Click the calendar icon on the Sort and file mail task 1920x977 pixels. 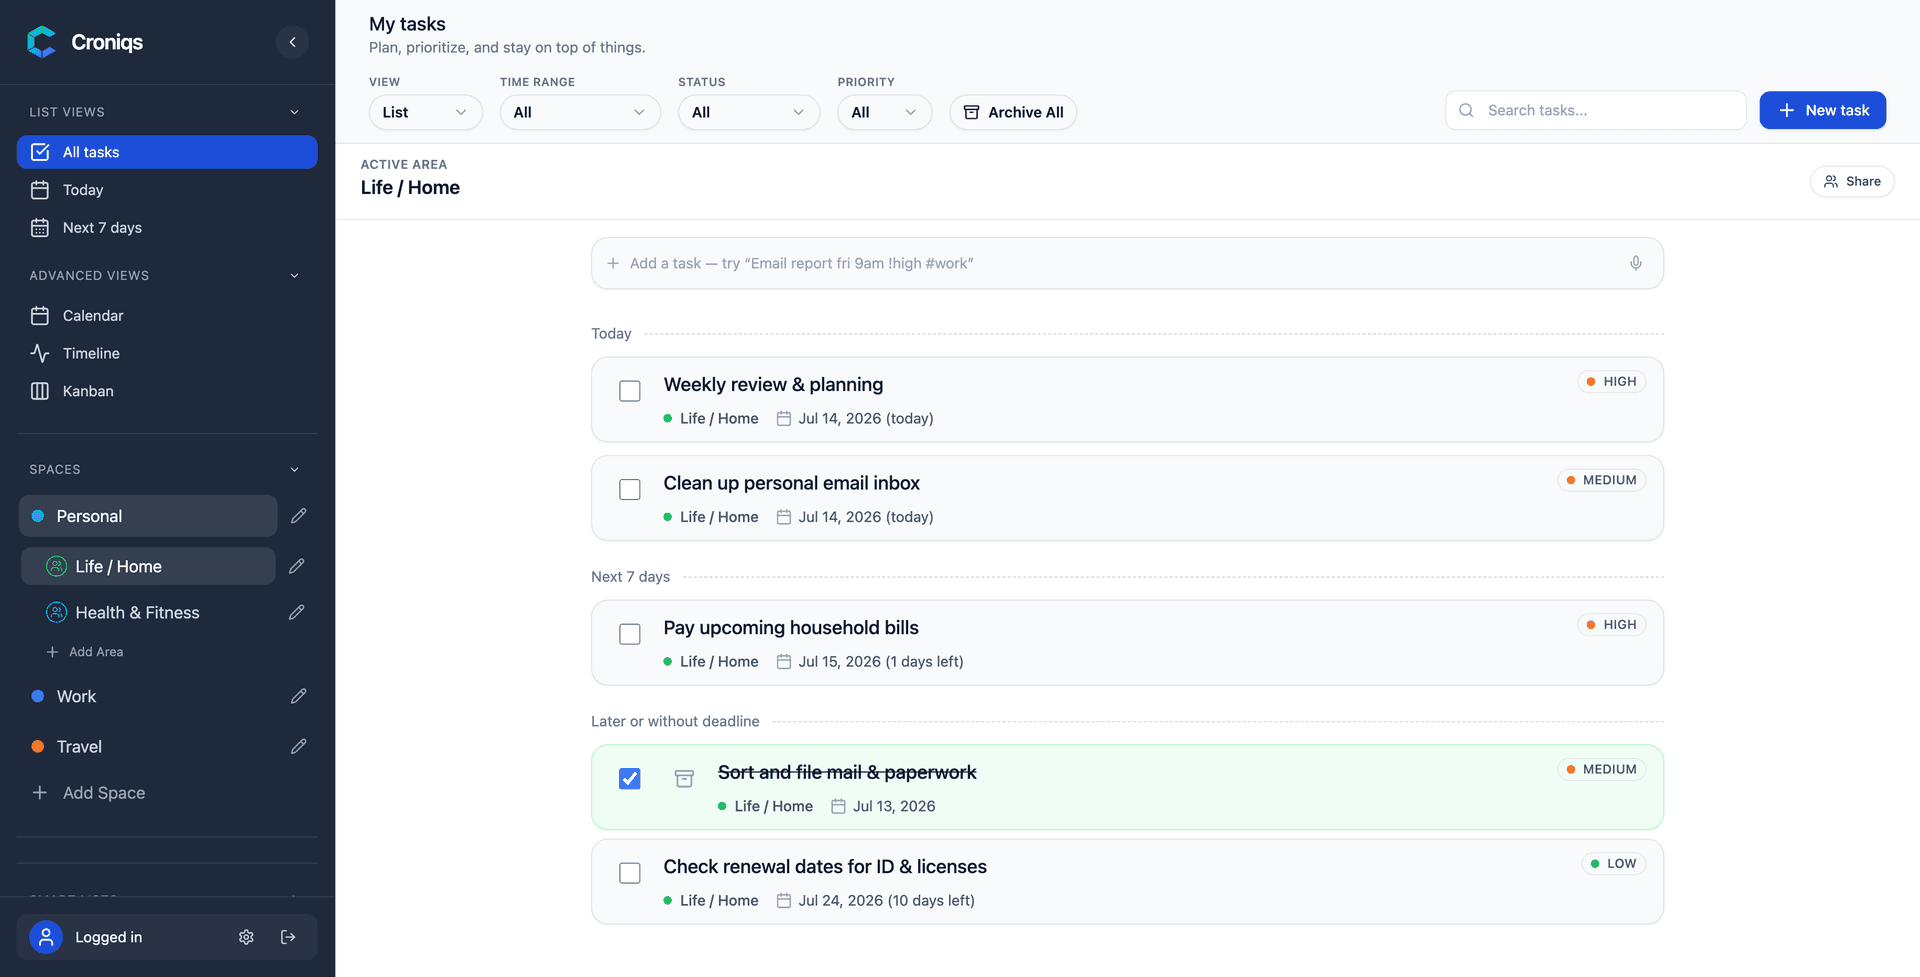point(838,806)
